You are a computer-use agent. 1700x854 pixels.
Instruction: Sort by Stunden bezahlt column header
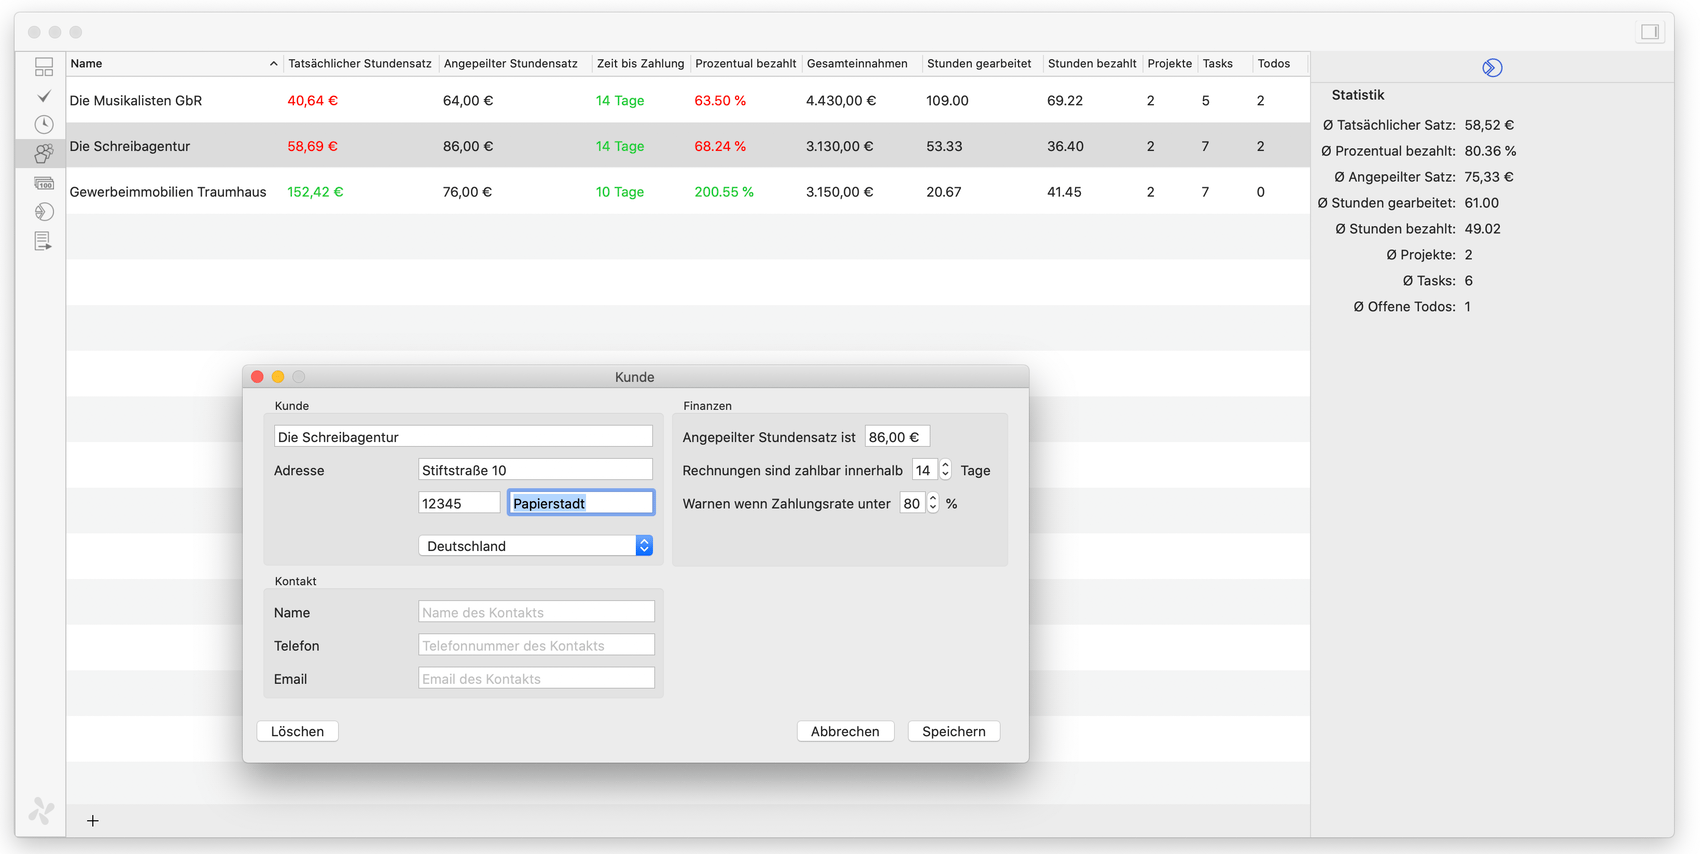(x=1092, y=63)
